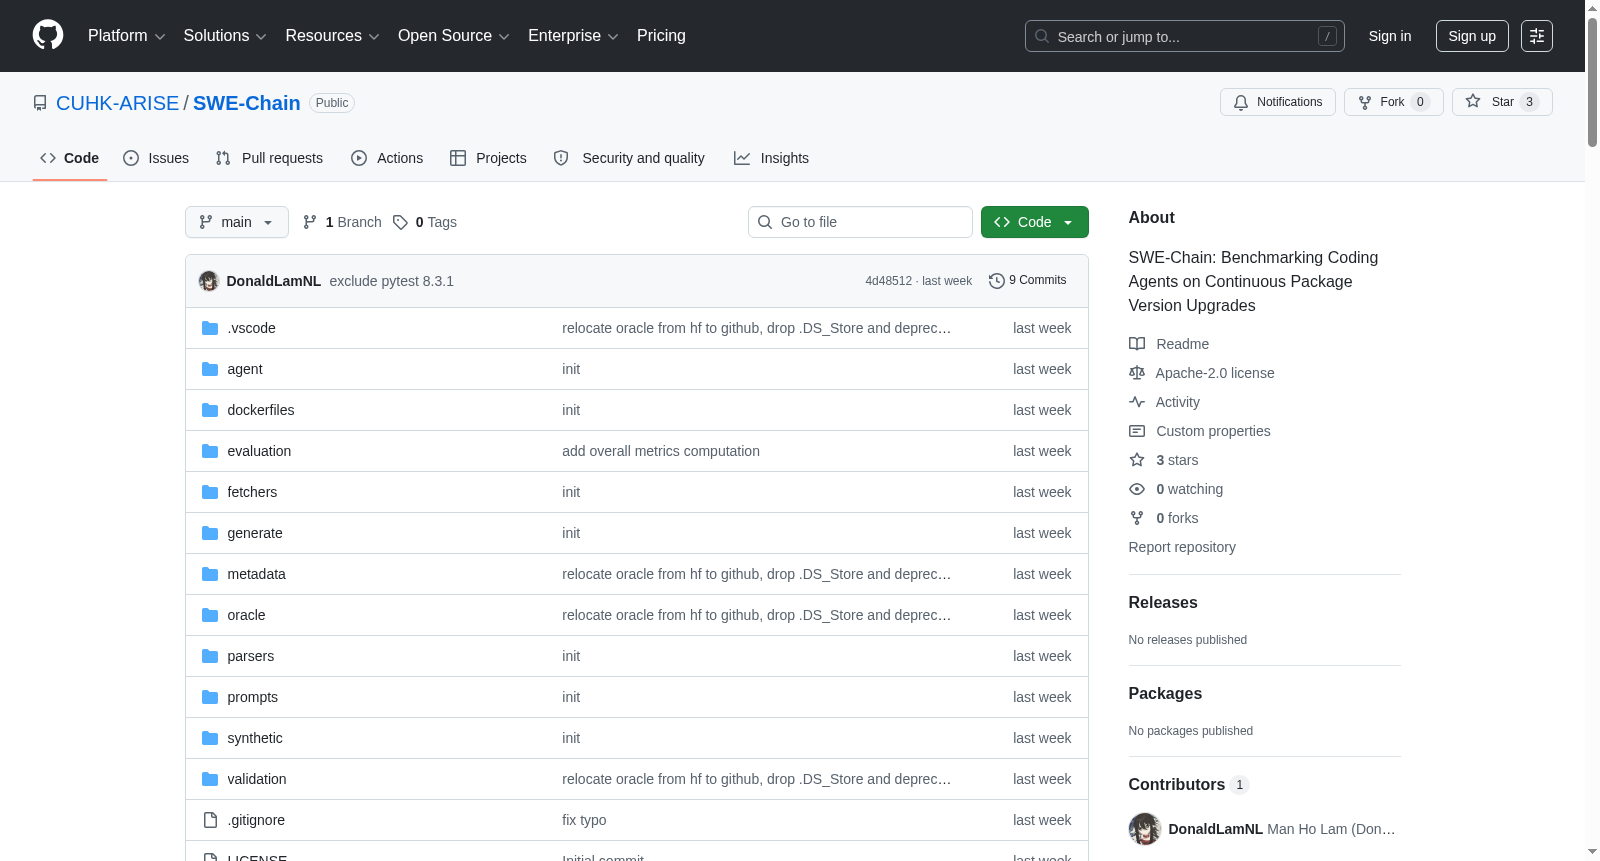Screen dimensions: 1600x861
Task: Open the Pull requests tab
Action: [269, 158]
